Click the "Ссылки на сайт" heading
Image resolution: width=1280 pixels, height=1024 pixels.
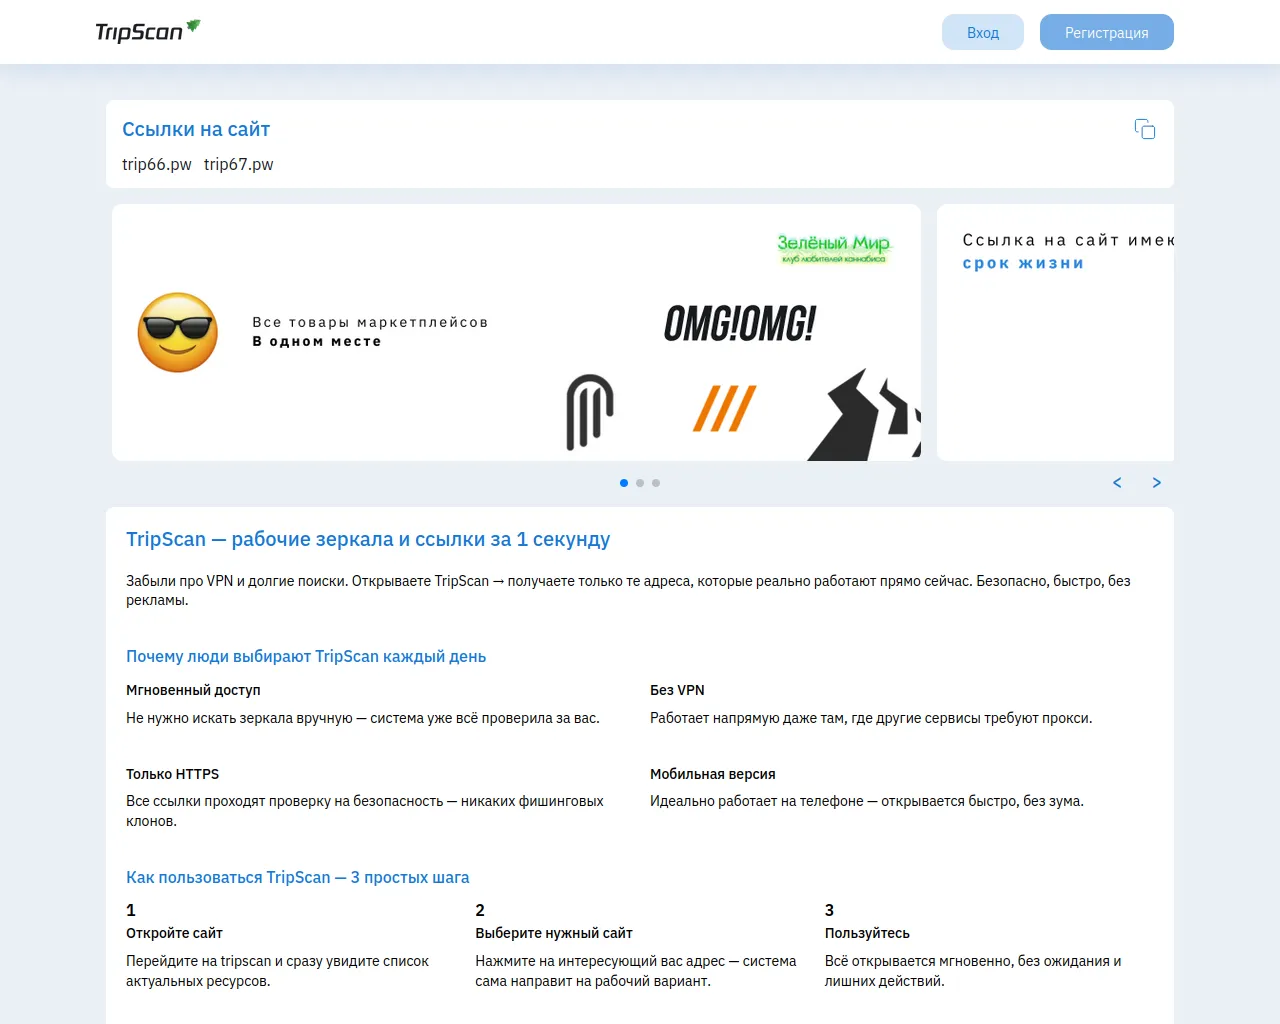click(196, 129)
